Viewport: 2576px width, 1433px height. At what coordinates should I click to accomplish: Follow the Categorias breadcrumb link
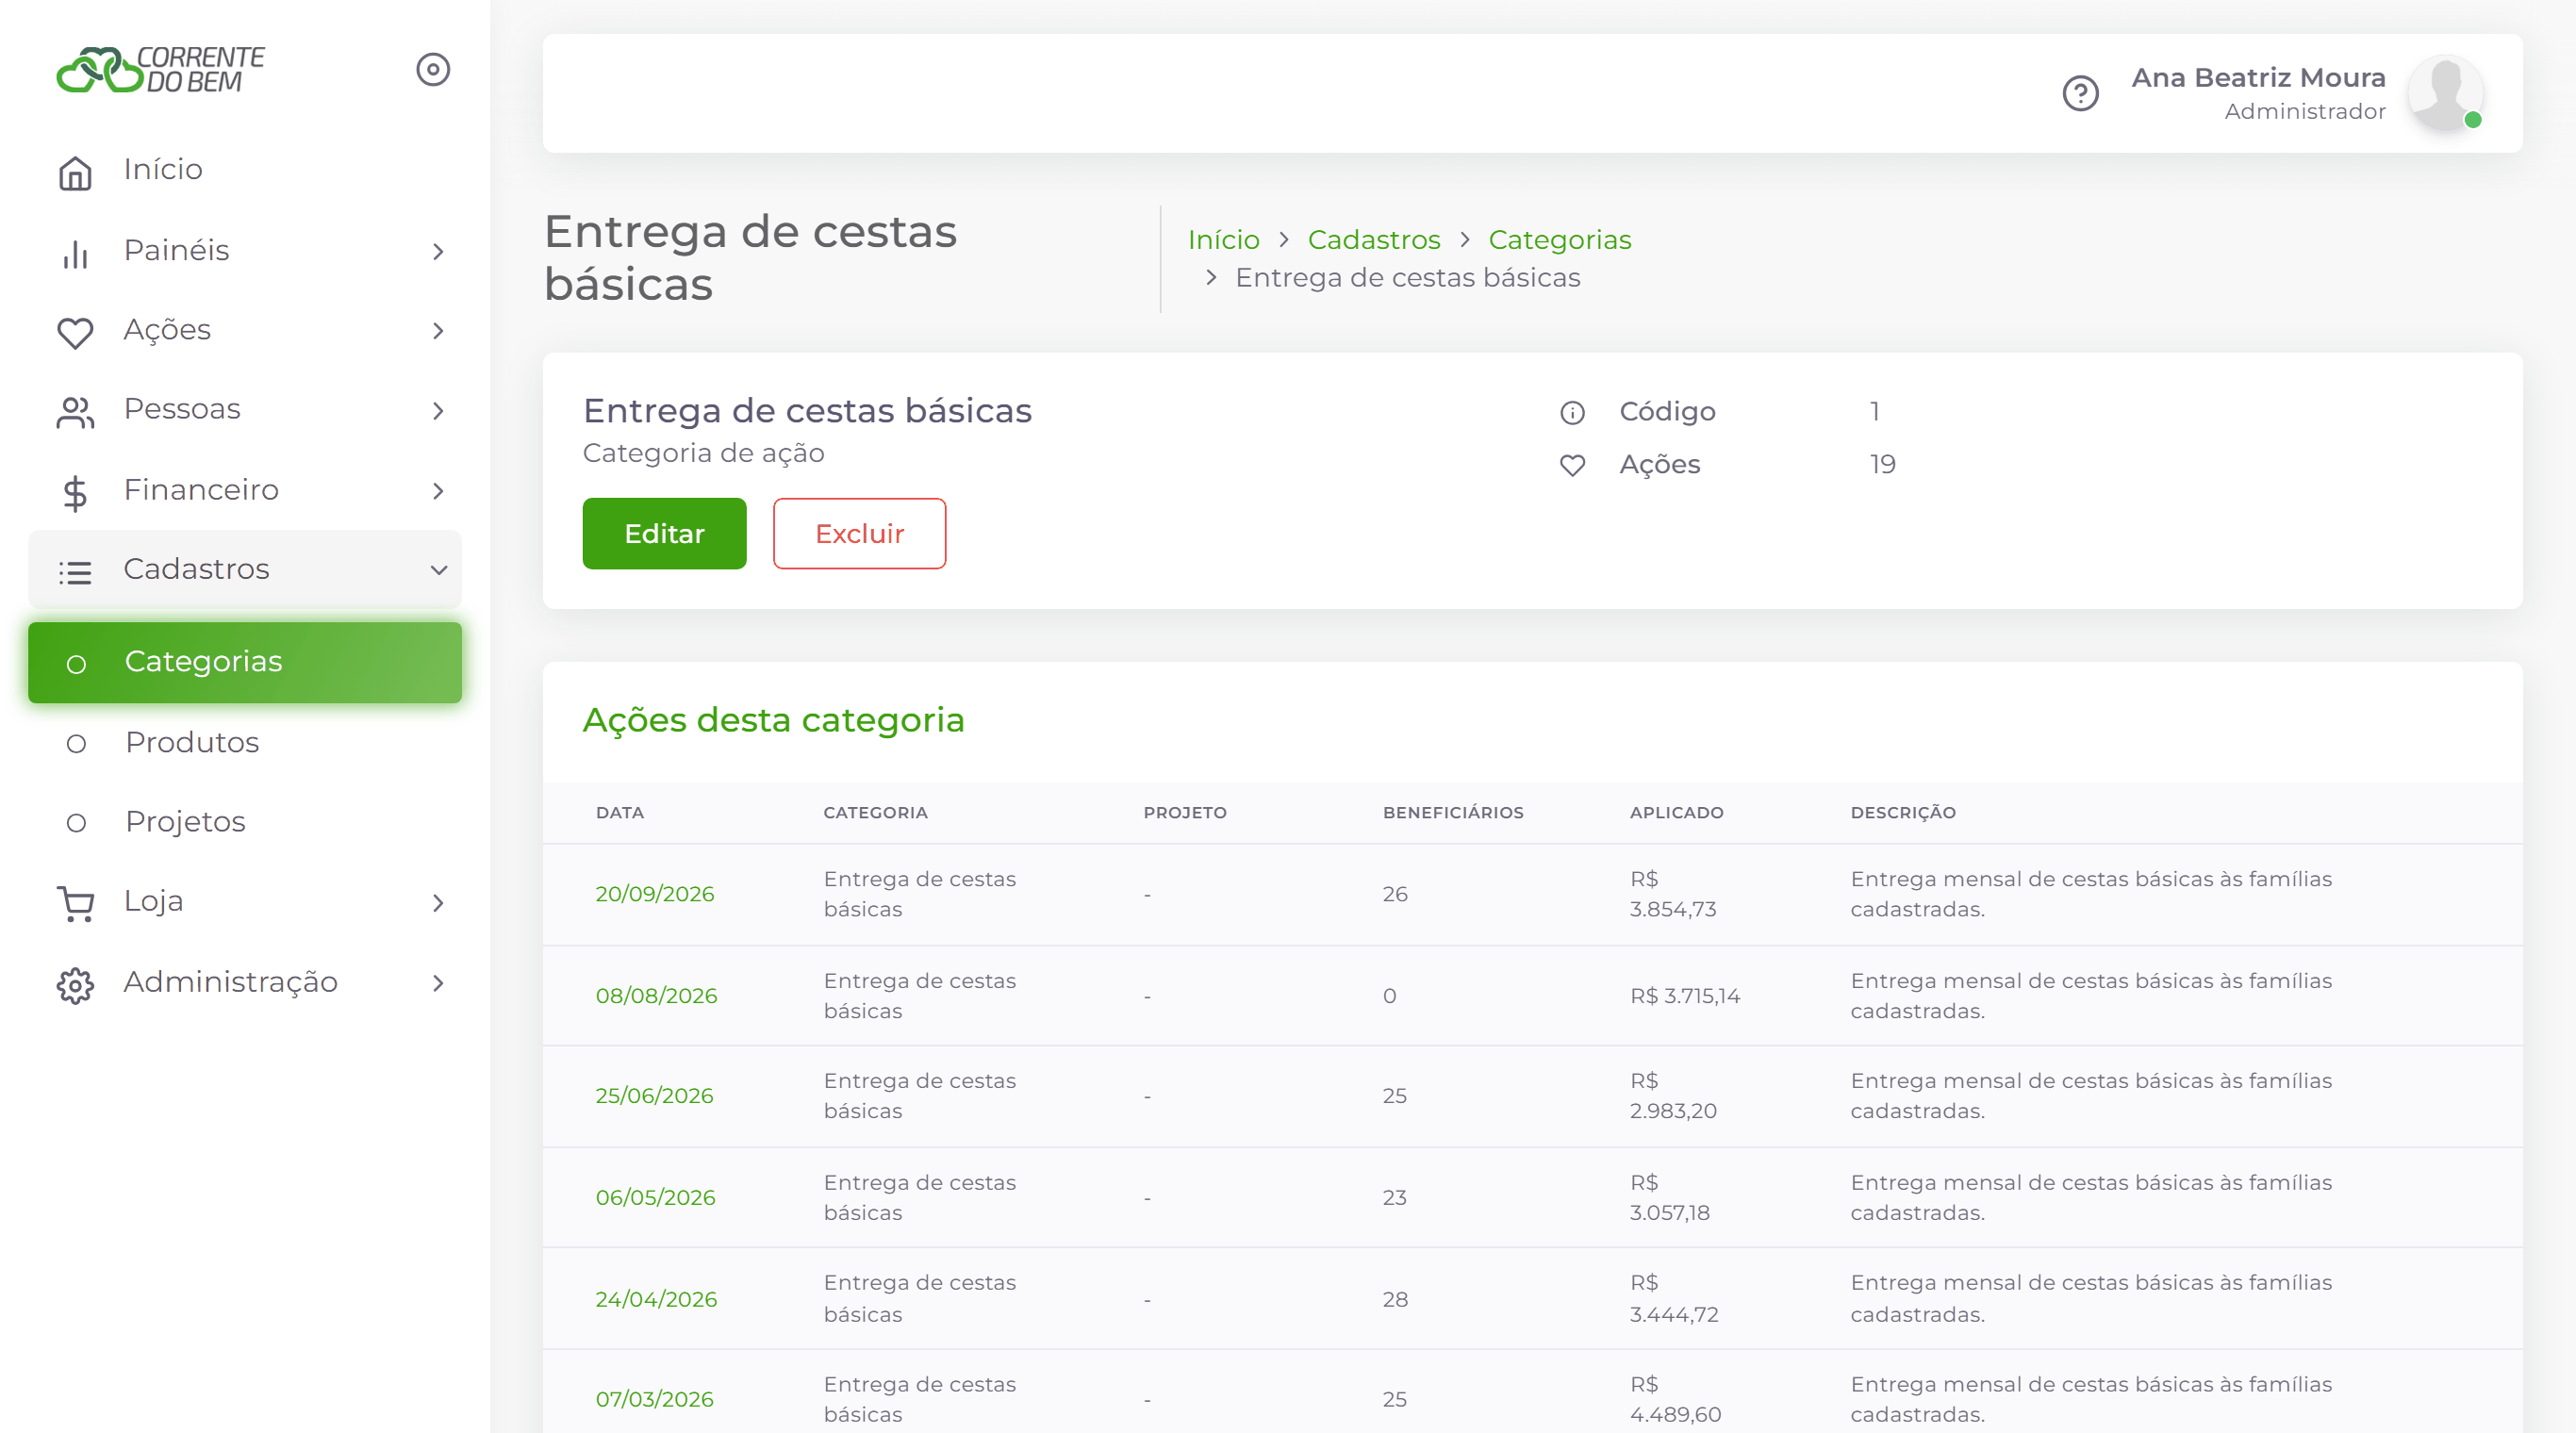[1559, 240]
